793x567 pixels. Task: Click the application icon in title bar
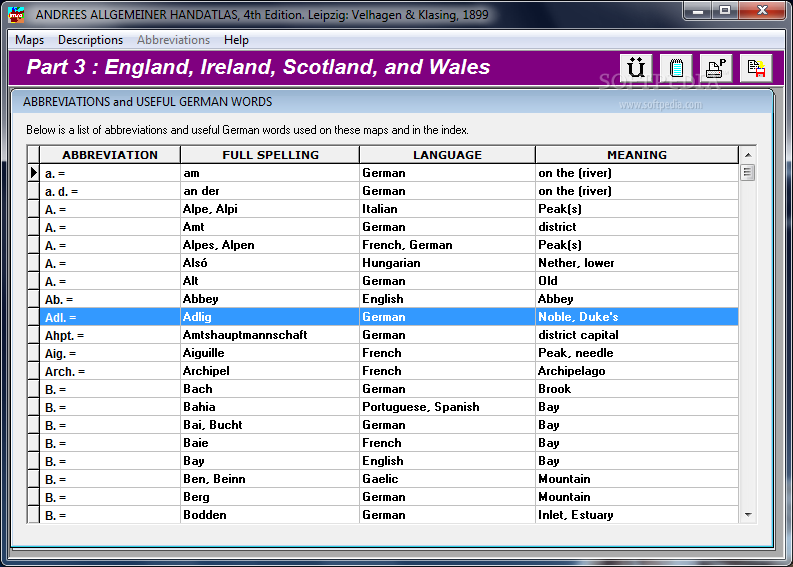pyautogui.click(x=16, y=15)
